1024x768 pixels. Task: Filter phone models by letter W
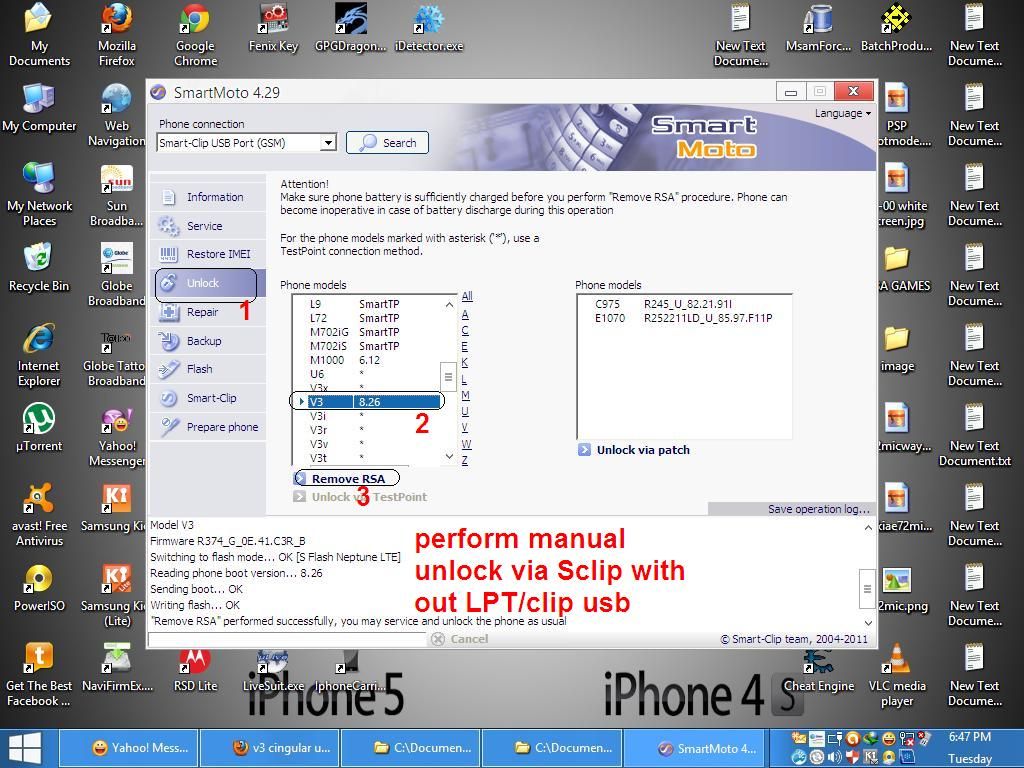coord(466,444)
